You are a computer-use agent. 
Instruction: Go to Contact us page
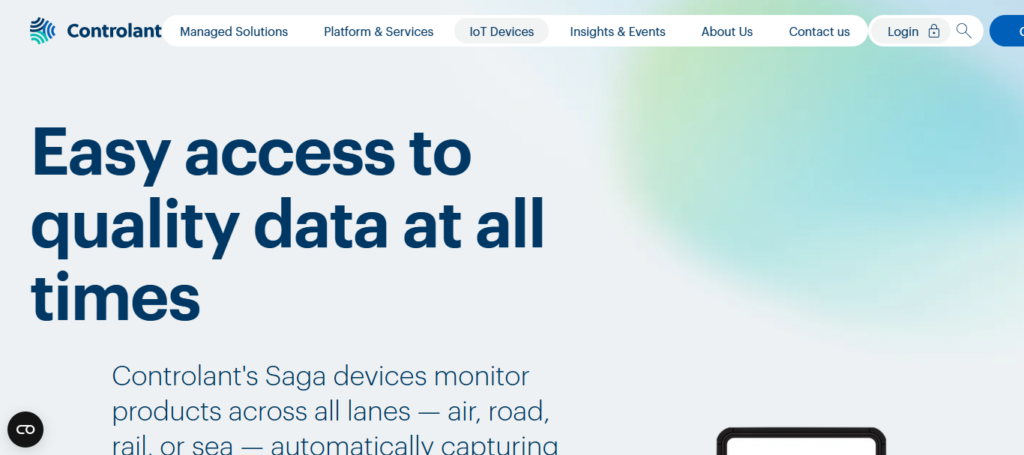click(819, 31)
